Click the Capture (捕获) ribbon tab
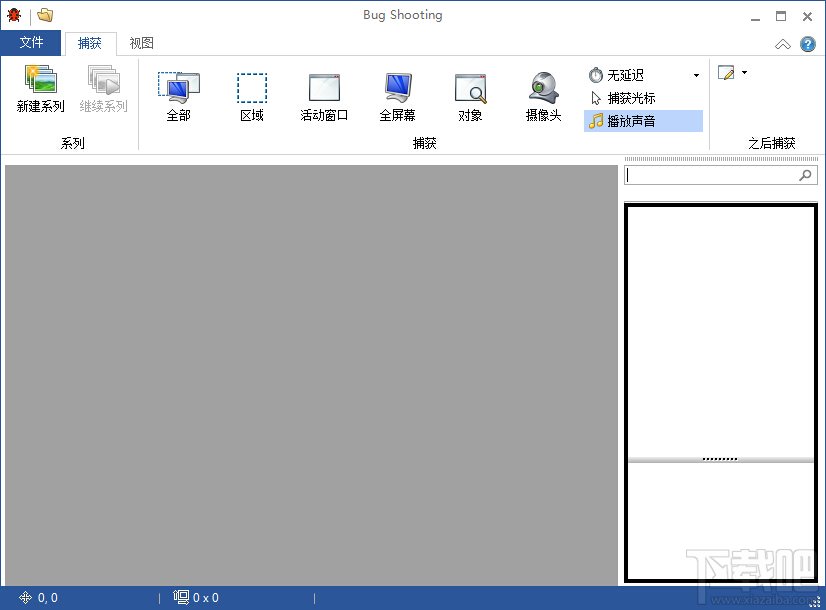Image resolution: width=826 pixels, height=610 pixels. pyautogui.click(x=90, y=43)
